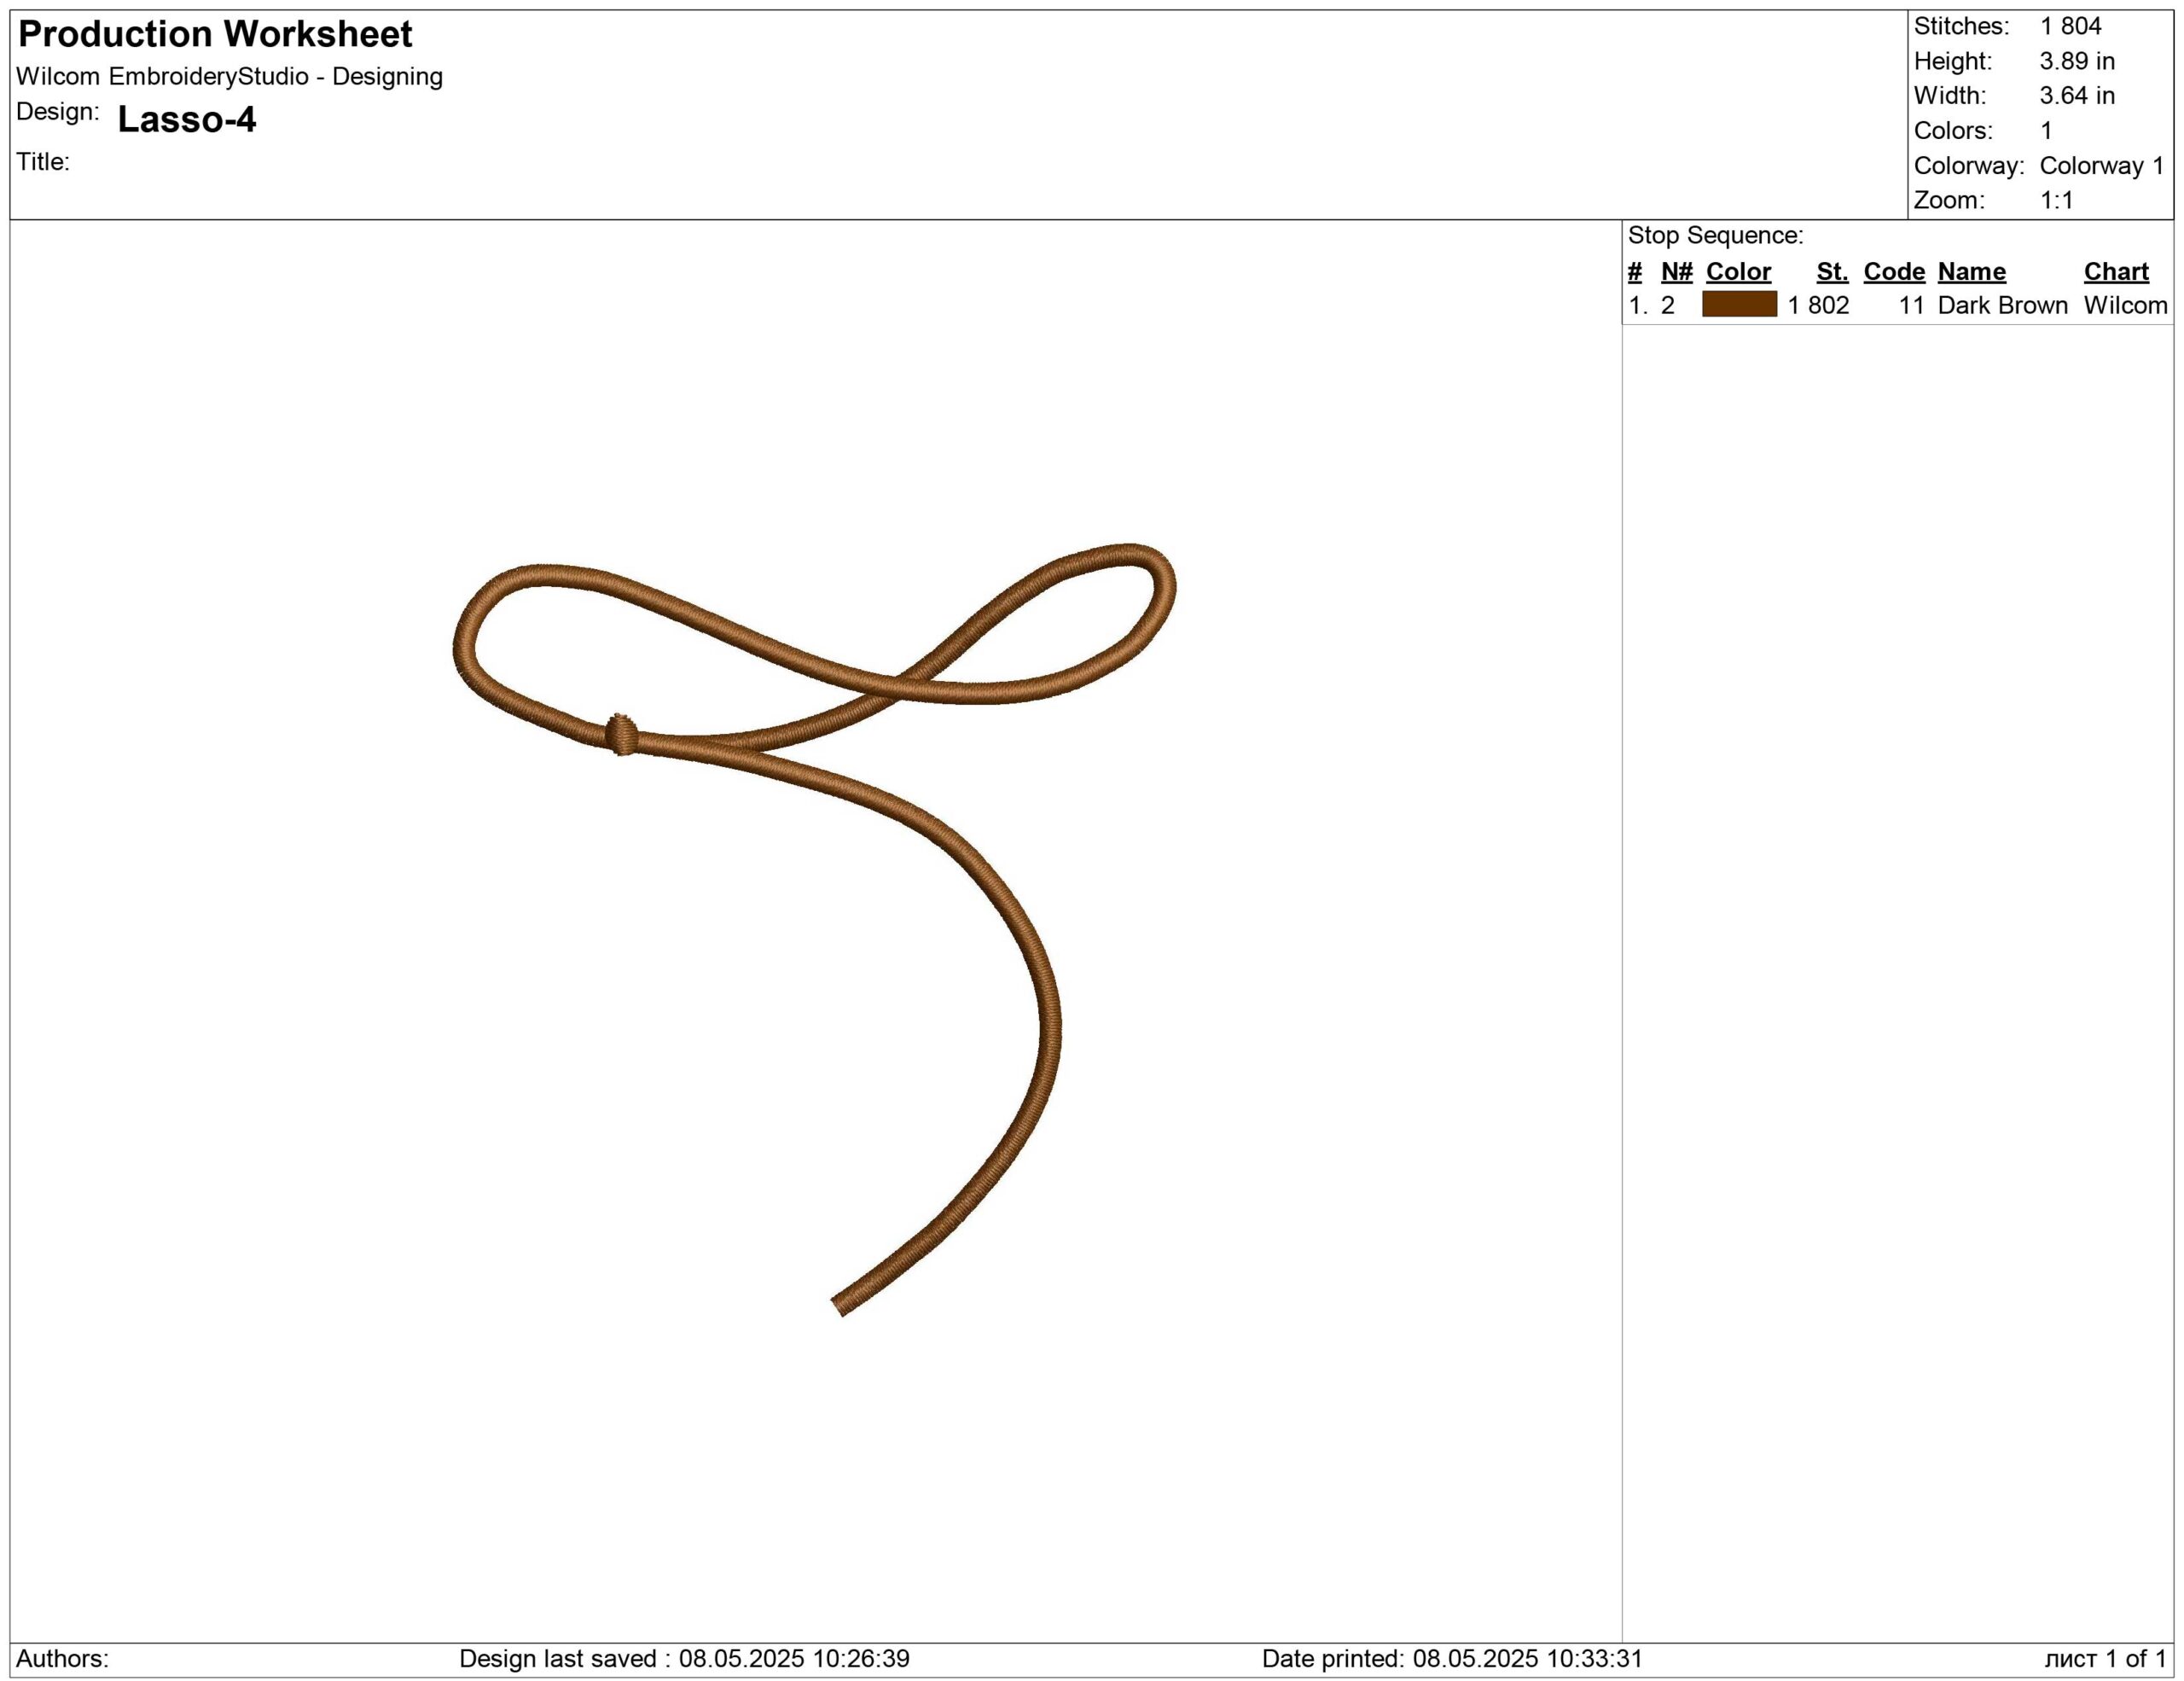Click the Color column header

[1738, 272]
